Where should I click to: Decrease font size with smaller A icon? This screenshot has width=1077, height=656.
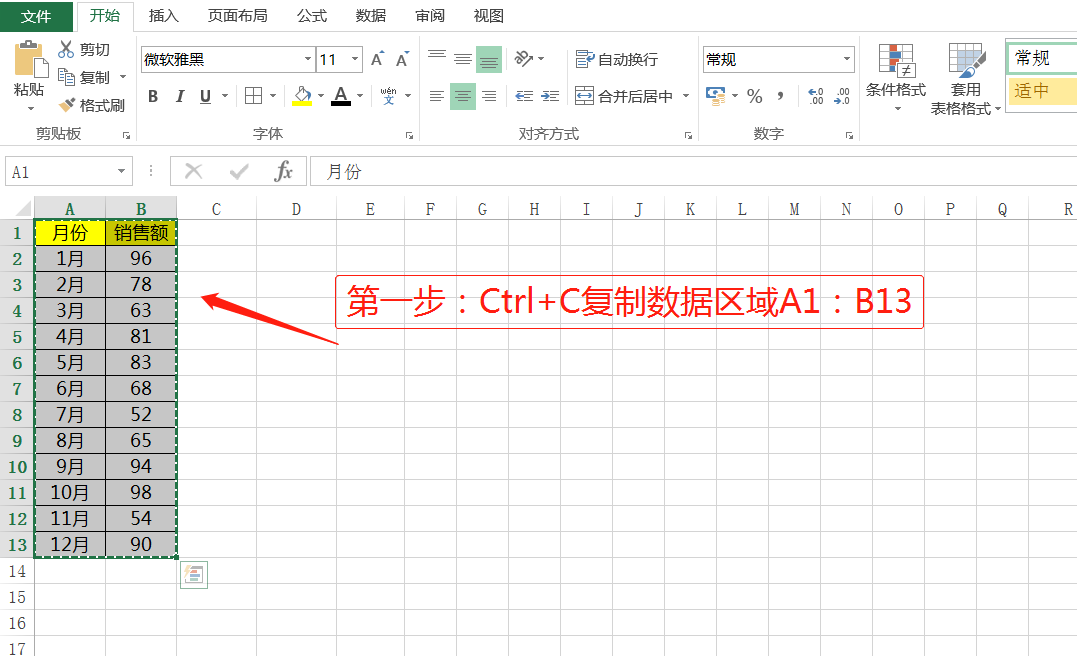coord(403,59)
